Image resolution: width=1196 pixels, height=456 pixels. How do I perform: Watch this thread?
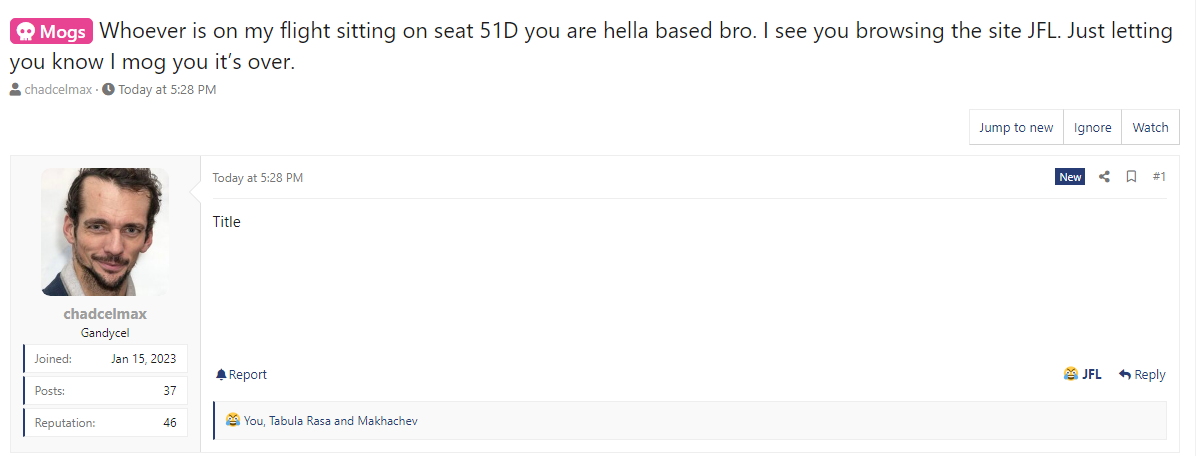[x=1150, y=127]
